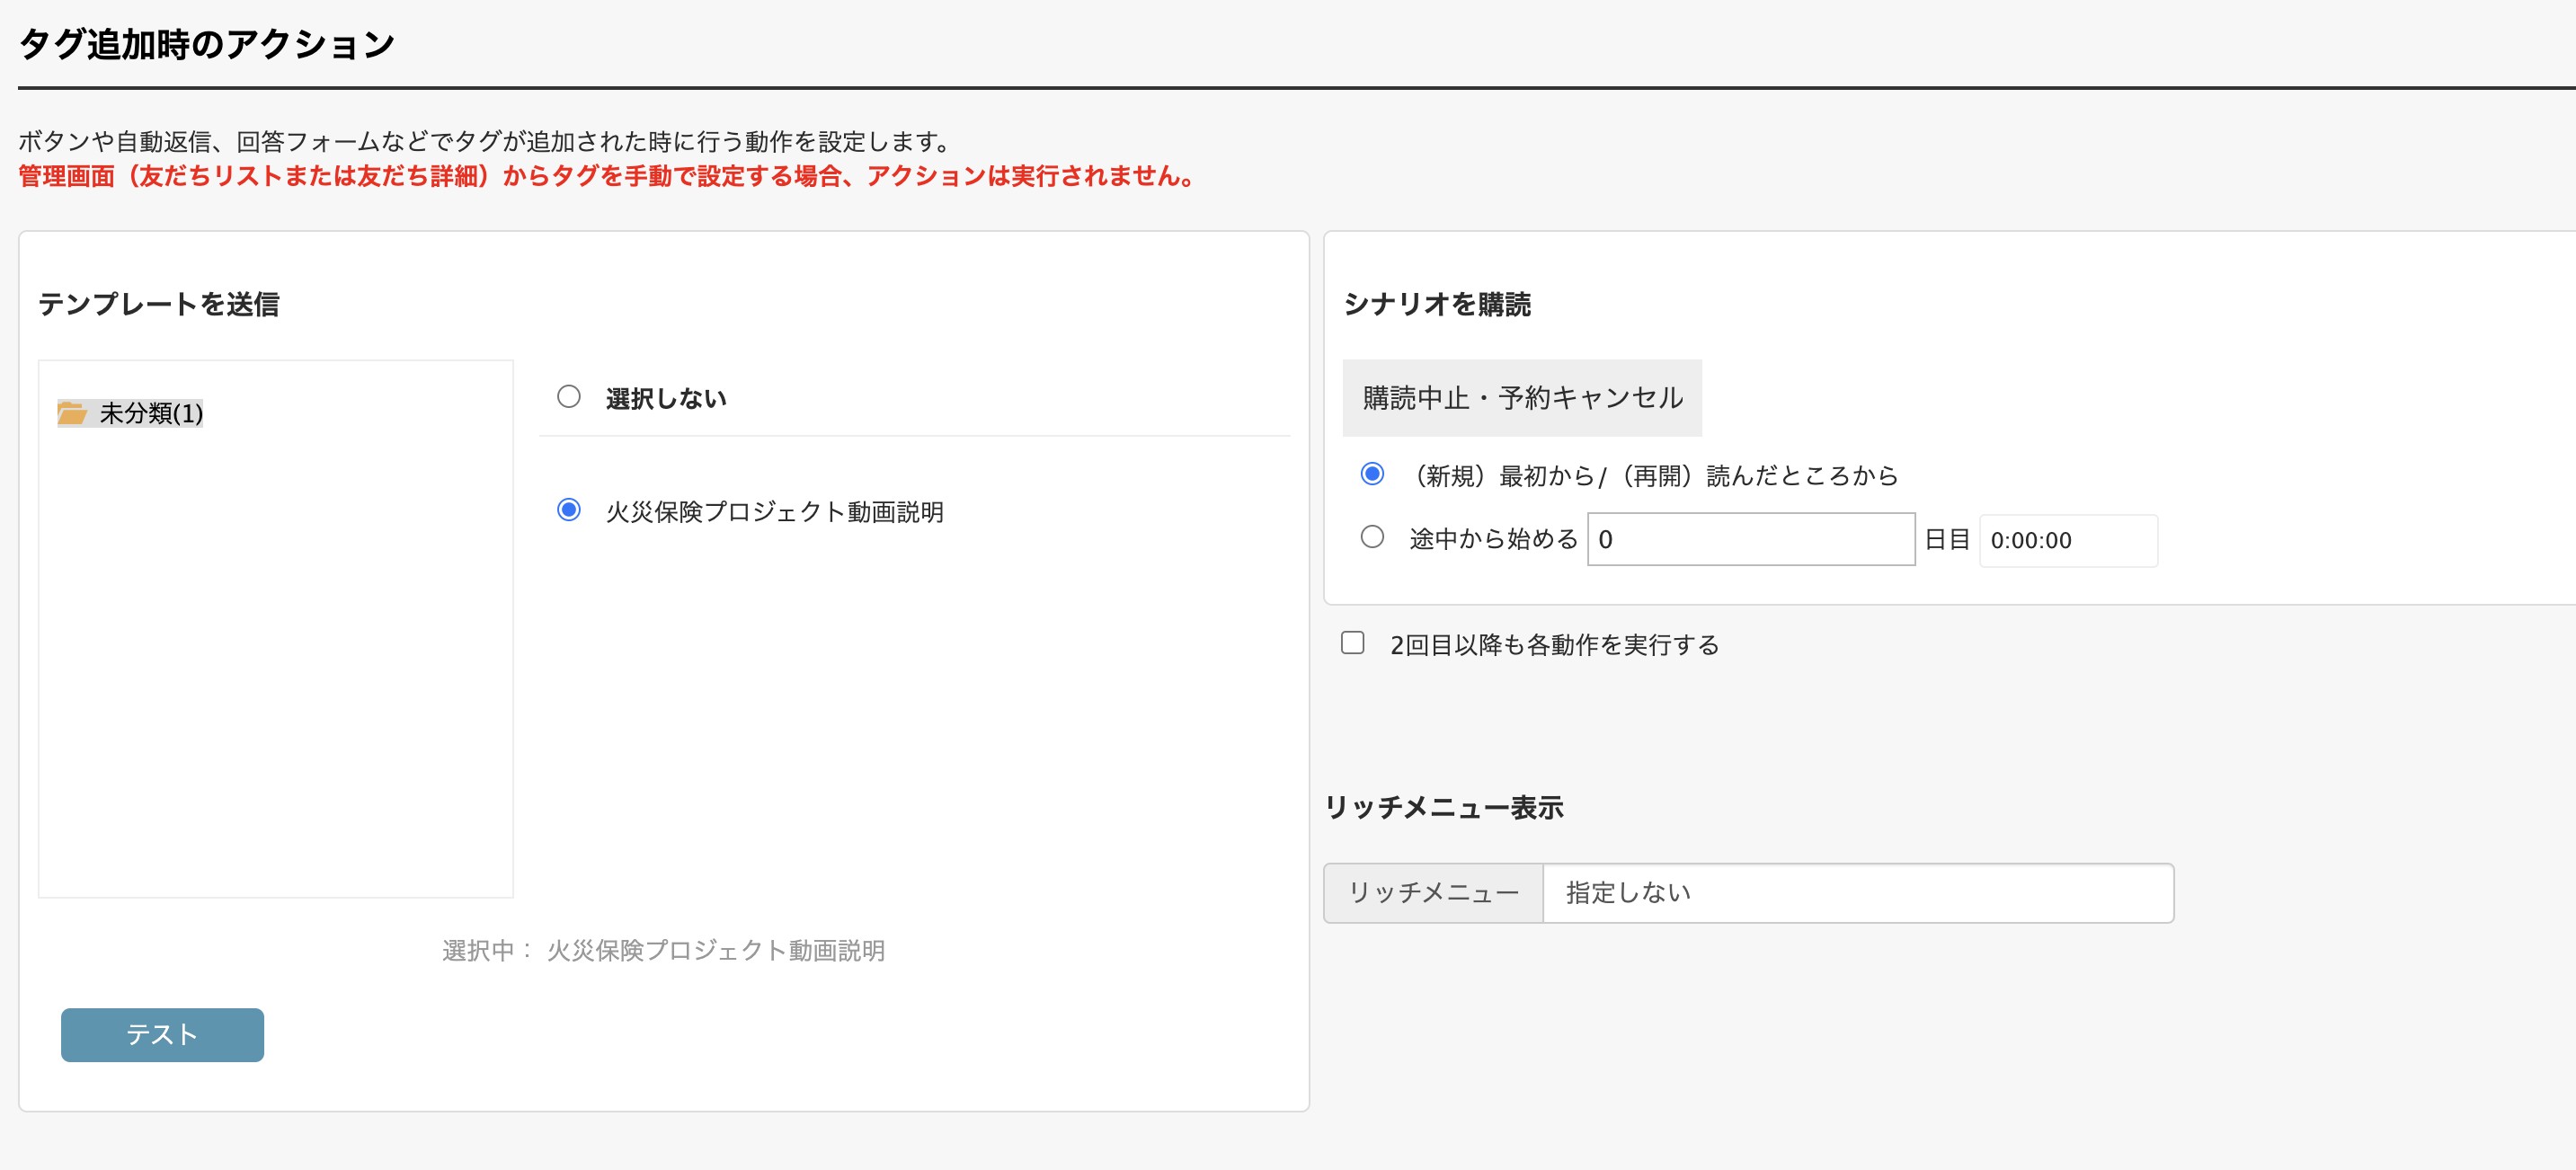Click the テスト button
The width and height of the screenshot is (2576, 1170).
162,1034
